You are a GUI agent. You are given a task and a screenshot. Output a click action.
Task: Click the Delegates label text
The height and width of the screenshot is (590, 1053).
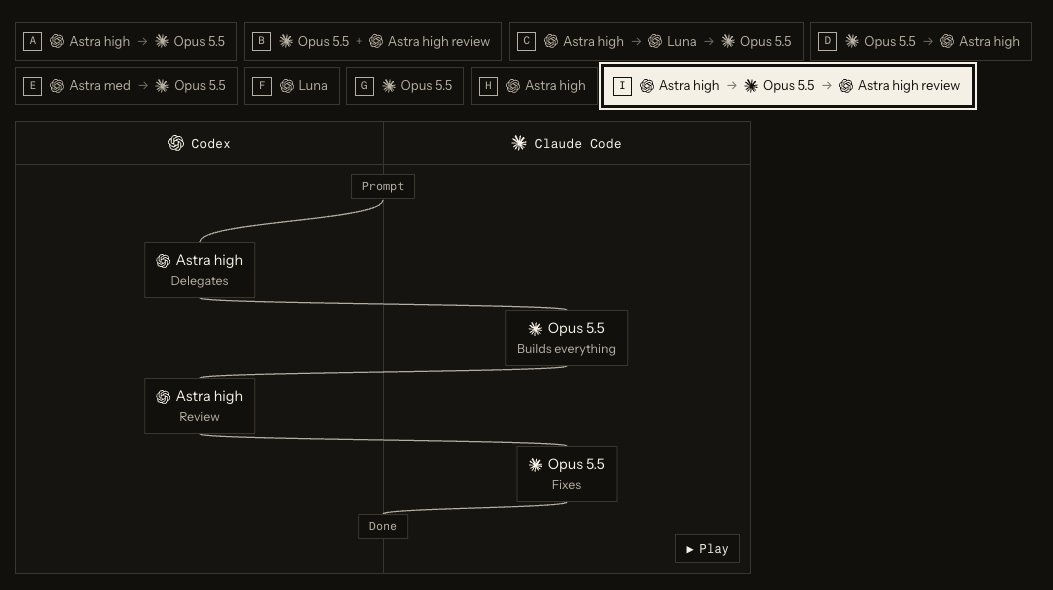pyautogui.click(x=199, y=281)
